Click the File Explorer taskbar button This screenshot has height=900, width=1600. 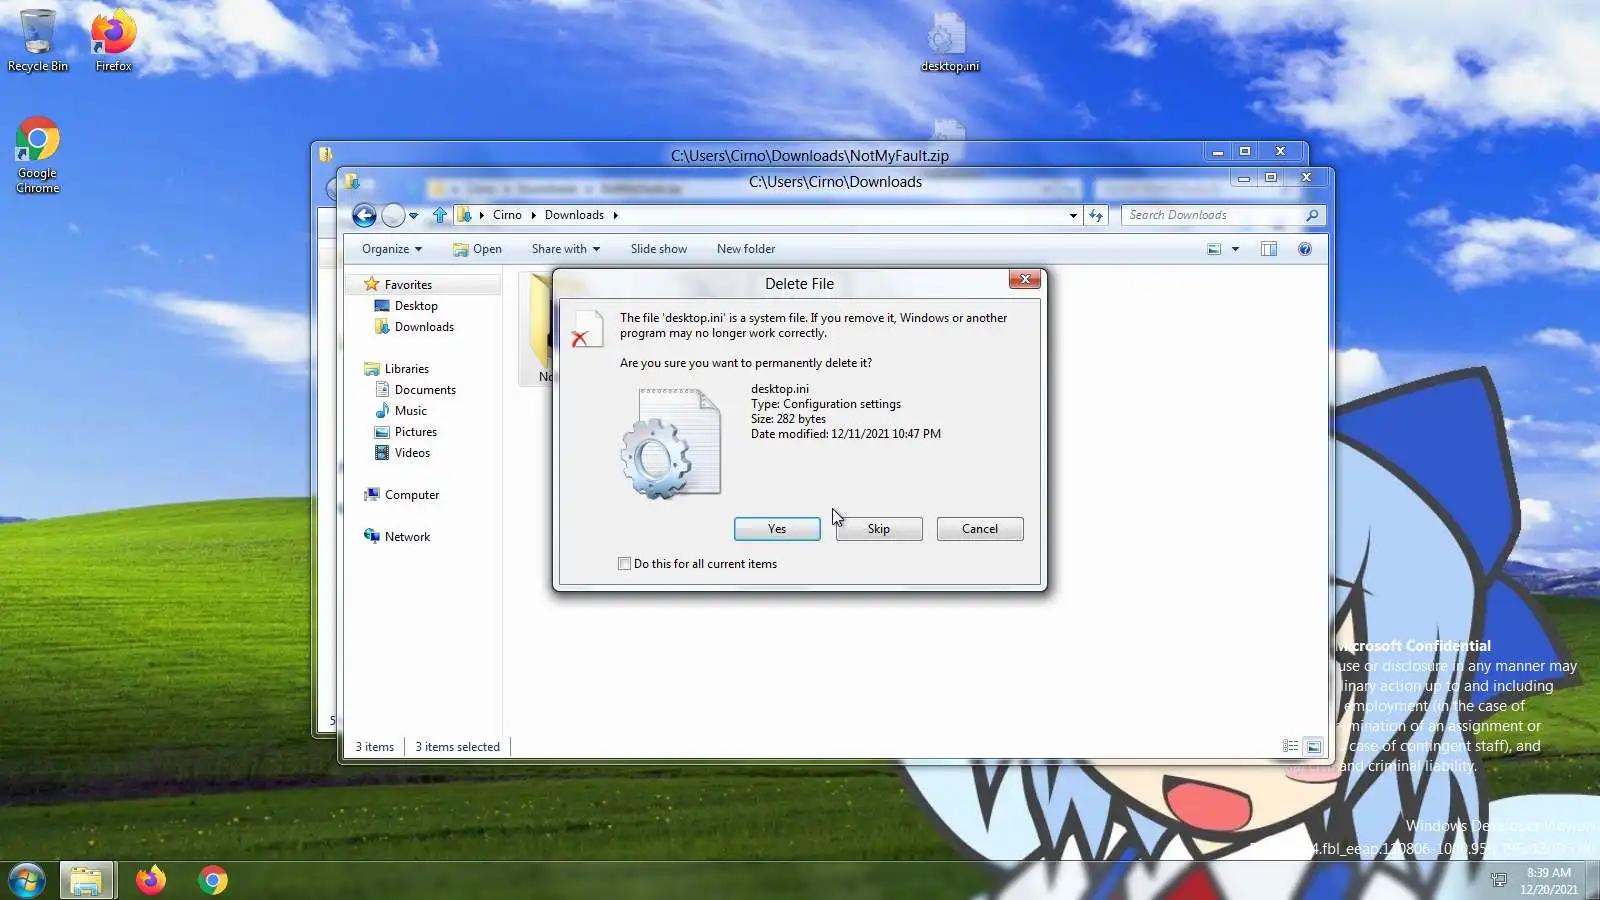(86, 880)
